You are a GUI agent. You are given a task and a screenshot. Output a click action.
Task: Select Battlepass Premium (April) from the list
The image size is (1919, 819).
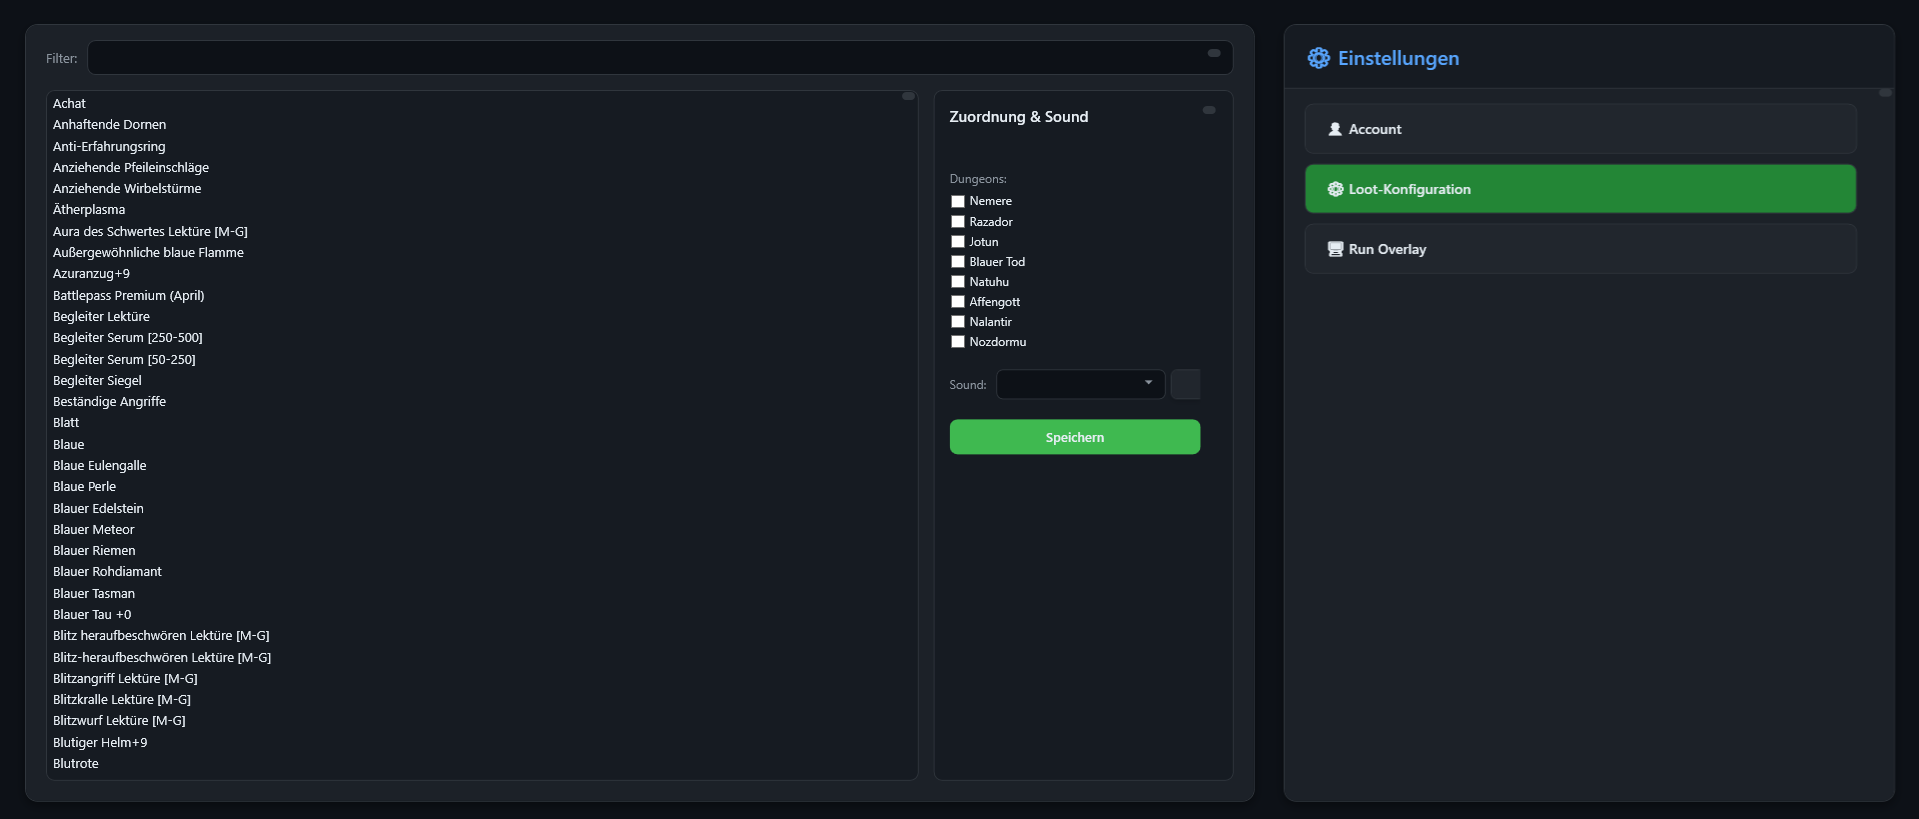click(x=129, y=296)
